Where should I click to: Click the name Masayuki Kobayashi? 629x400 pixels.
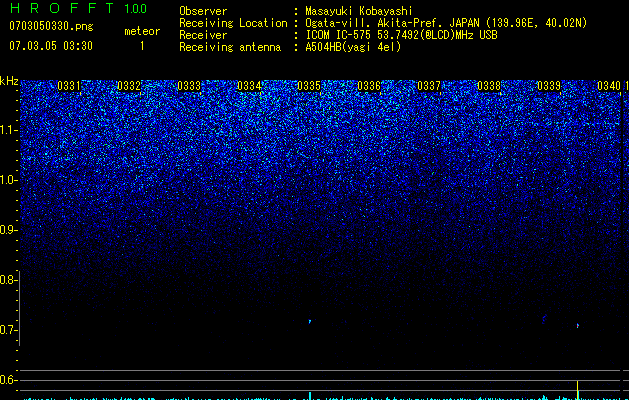359,11
